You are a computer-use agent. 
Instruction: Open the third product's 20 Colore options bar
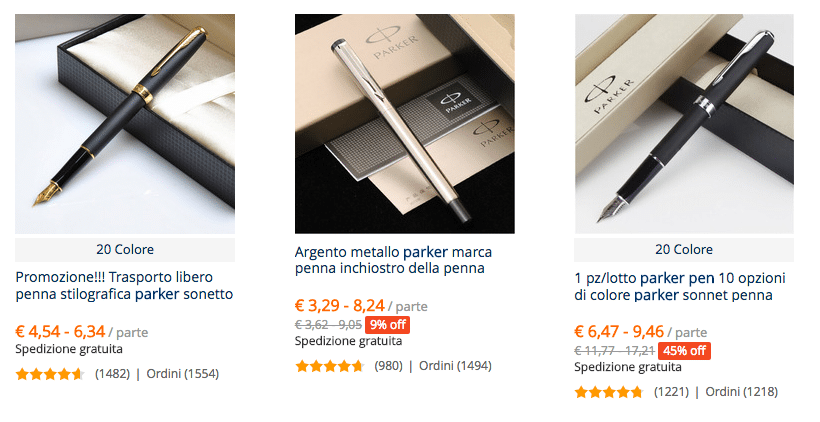pyautogui.click(x=684, y=249)
